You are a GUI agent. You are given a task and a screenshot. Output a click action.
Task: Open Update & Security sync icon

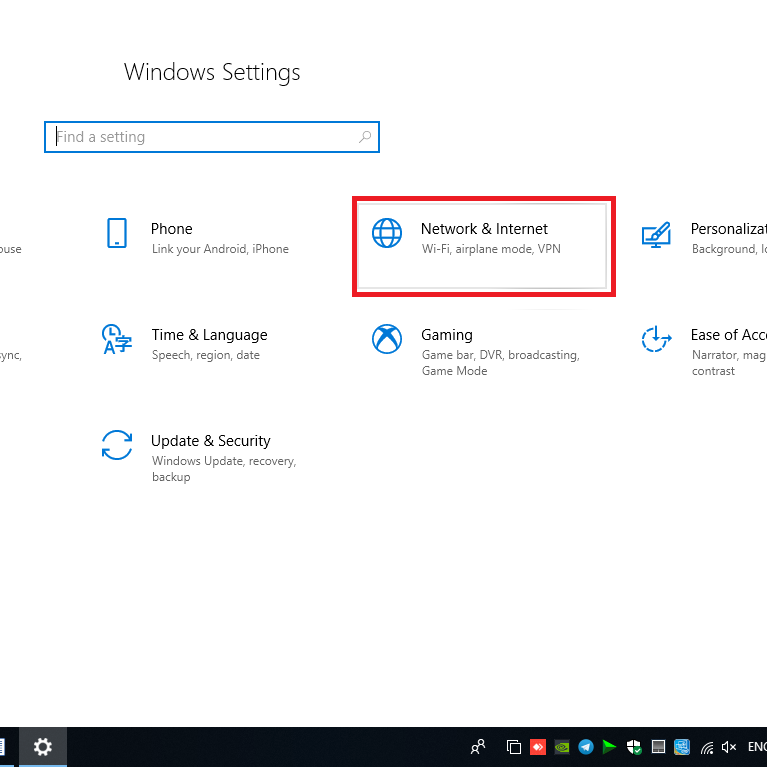[x=117, y=445]
